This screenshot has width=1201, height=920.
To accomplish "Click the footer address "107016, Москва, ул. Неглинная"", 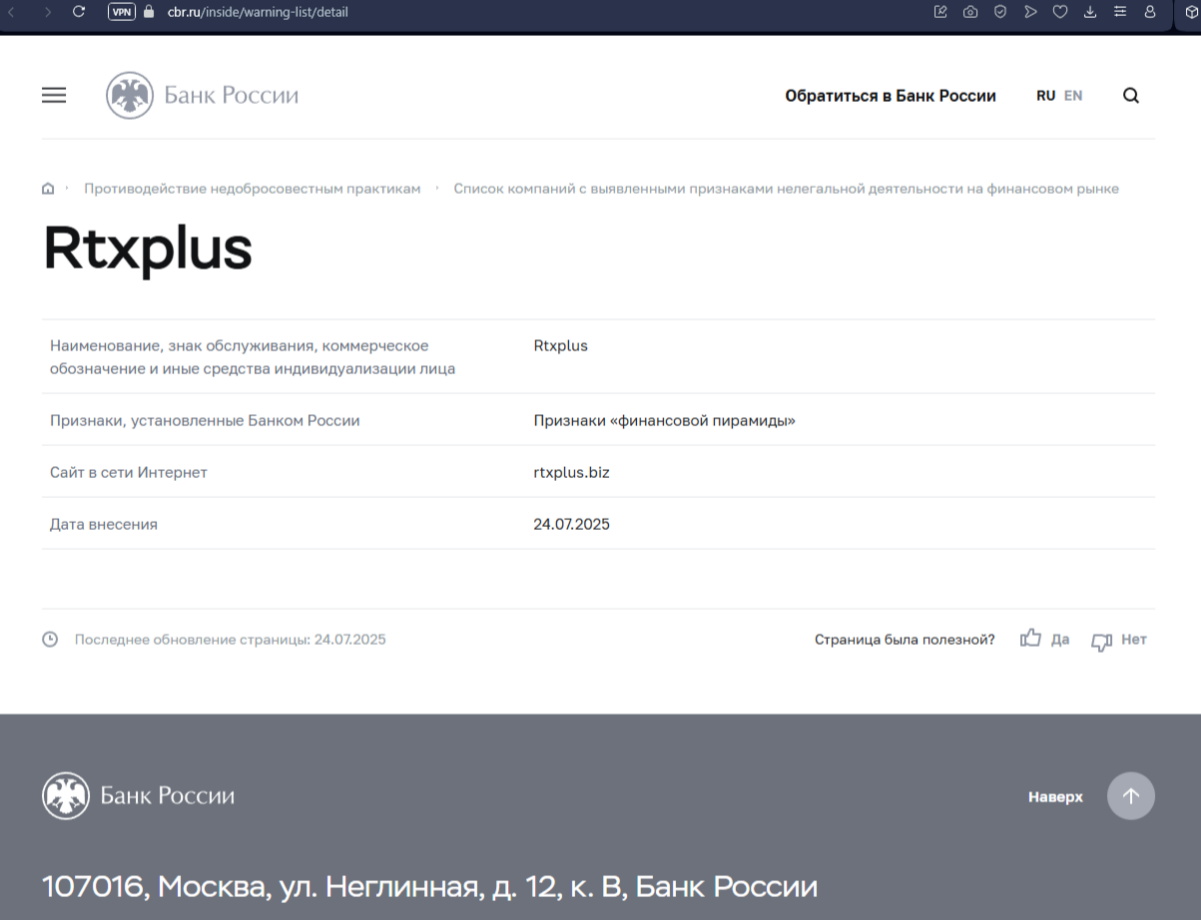I will (430, 887).
